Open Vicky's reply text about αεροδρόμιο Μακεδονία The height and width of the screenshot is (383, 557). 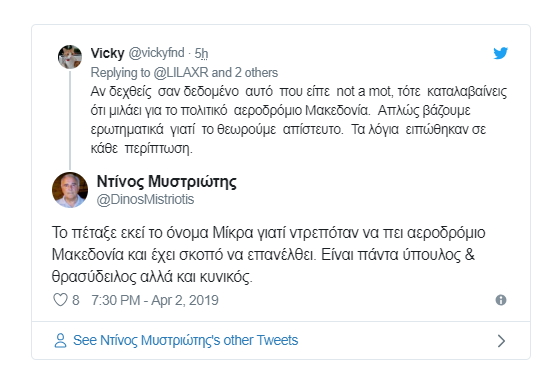point(298,120)
